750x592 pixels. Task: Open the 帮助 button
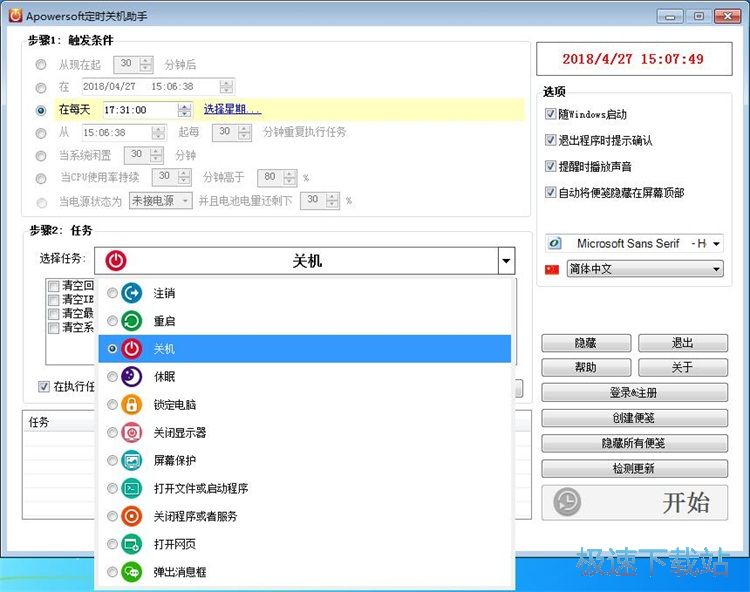586,367
